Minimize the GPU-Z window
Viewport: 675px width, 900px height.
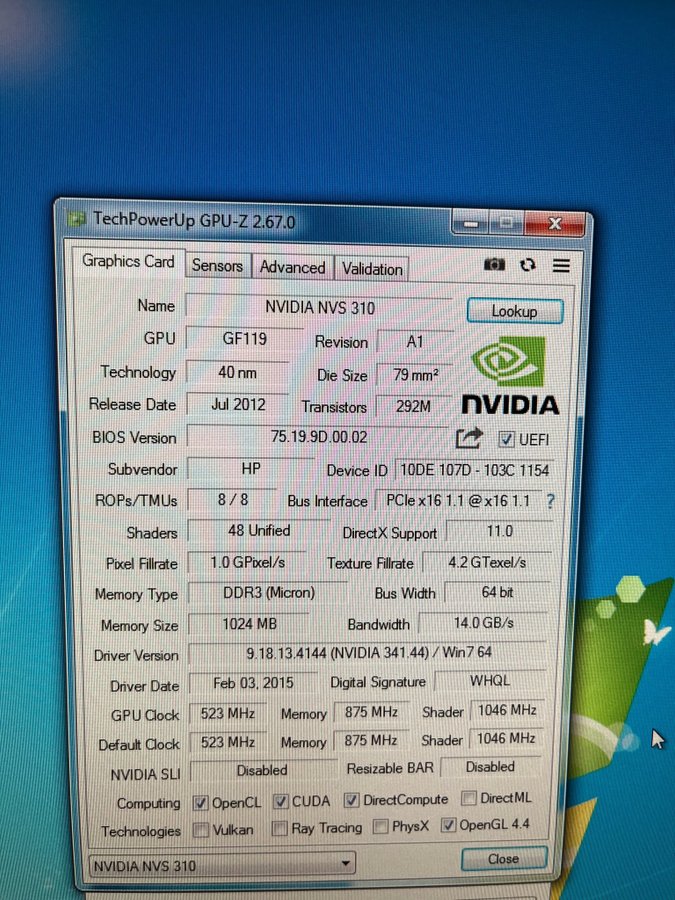click(x=471, y=223)
